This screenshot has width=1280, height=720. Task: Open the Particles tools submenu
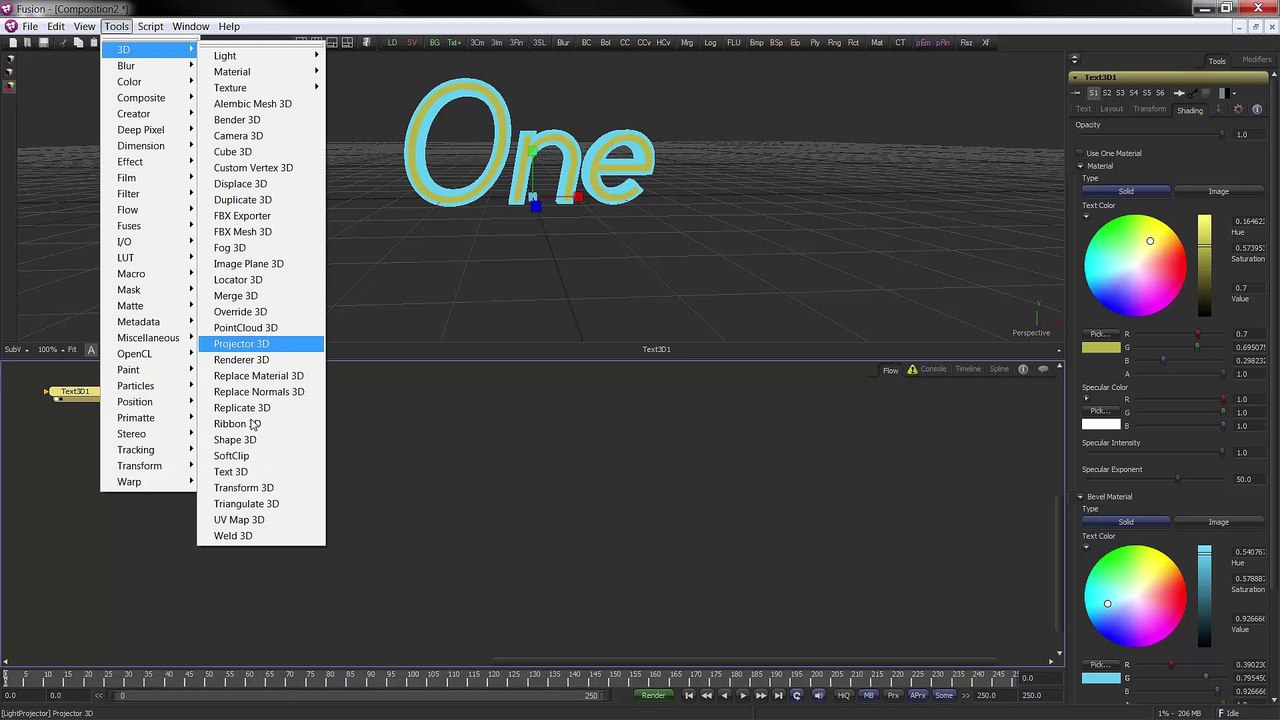tap(149, 386)
